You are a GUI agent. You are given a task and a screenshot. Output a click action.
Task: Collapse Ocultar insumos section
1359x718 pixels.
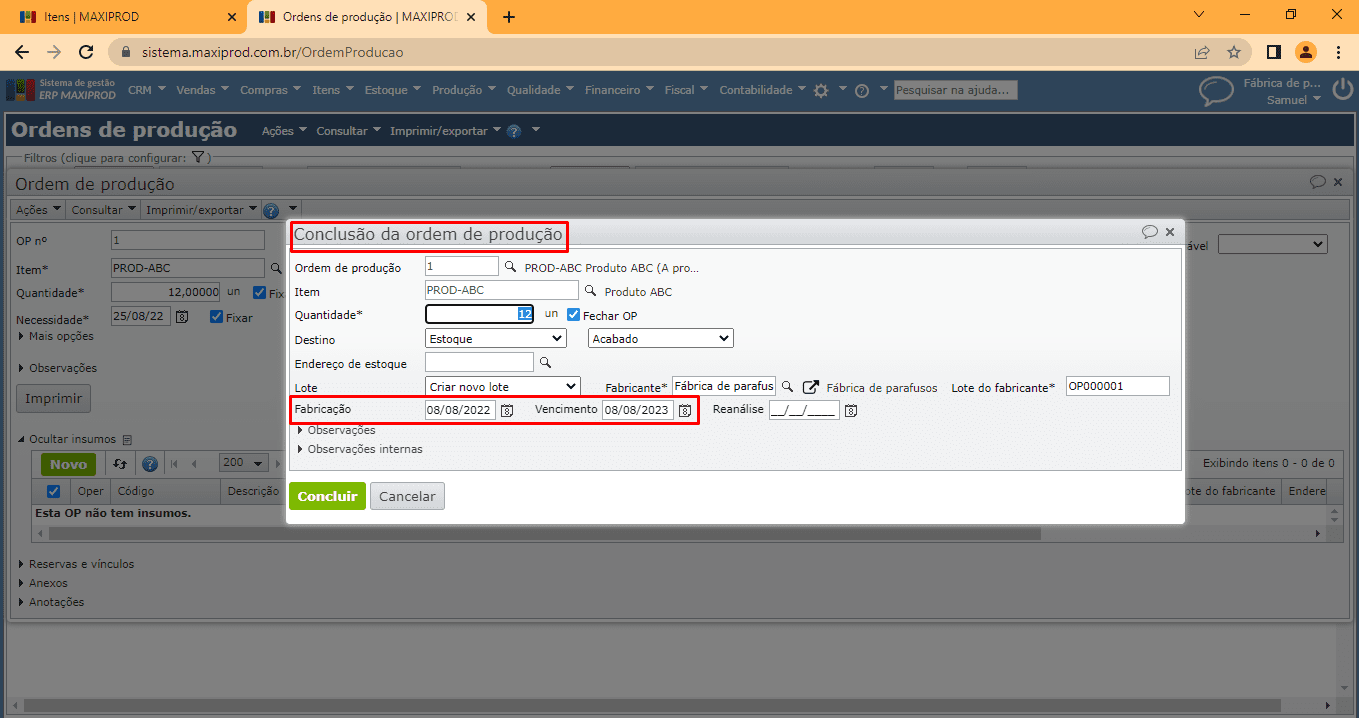click(67, 439)
